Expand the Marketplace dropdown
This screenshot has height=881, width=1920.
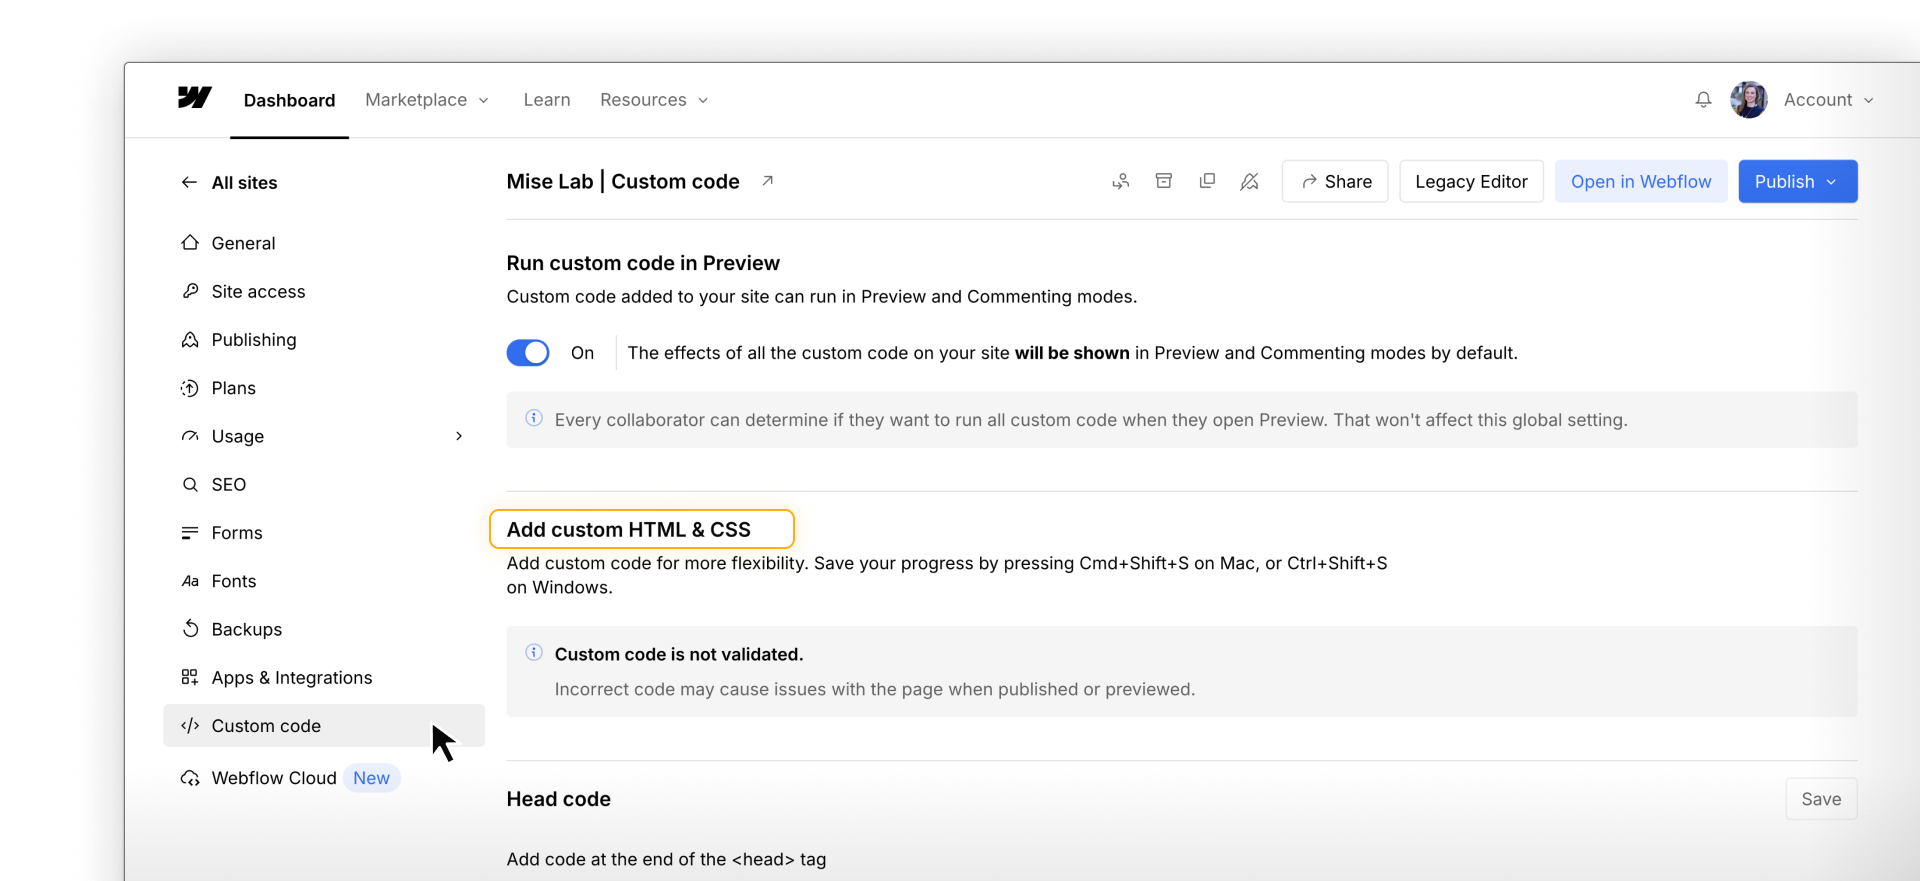[427, 100]
